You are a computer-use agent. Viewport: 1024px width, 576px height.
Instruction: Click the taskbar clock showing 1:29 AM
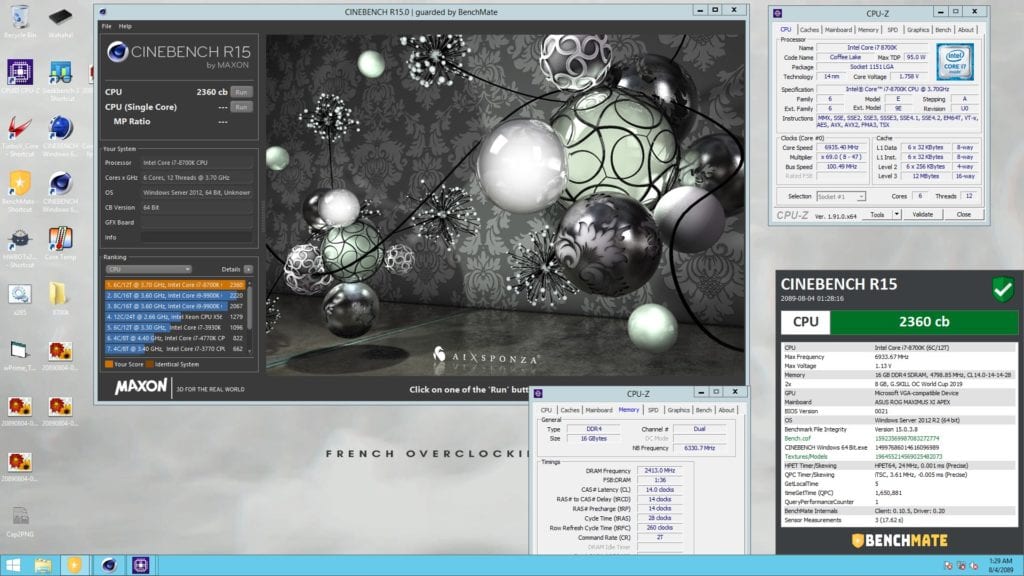1000,566
